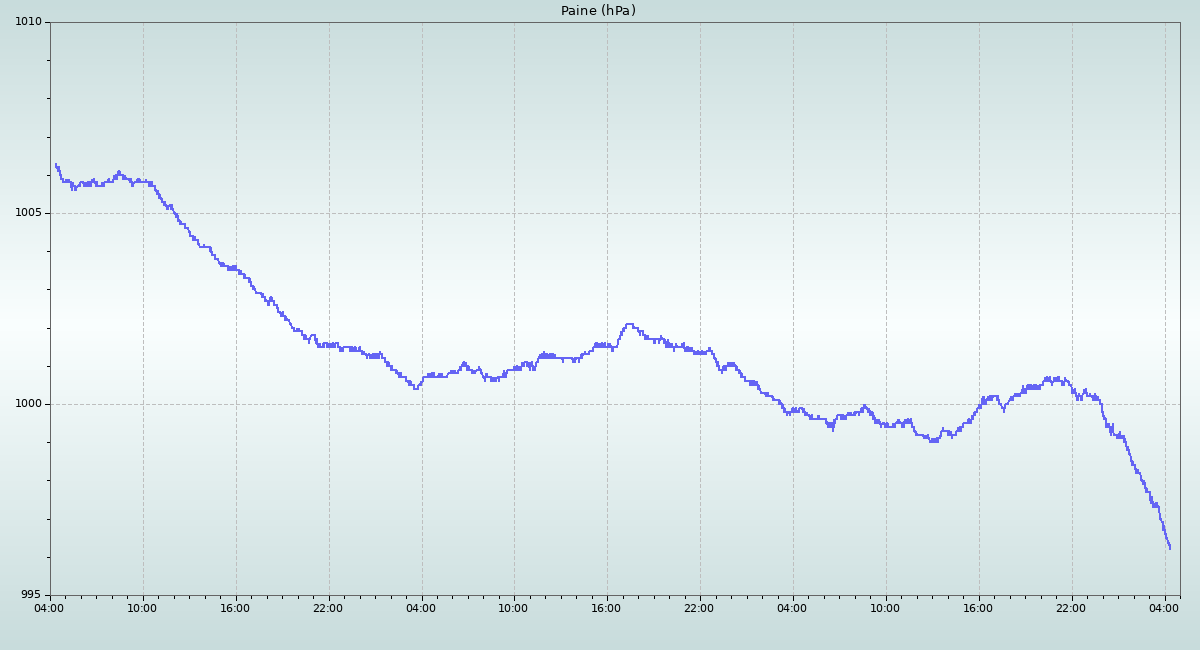Select the 1000 y-axis label
Screen dimensions: 1200x650
(x=29, y=404)
